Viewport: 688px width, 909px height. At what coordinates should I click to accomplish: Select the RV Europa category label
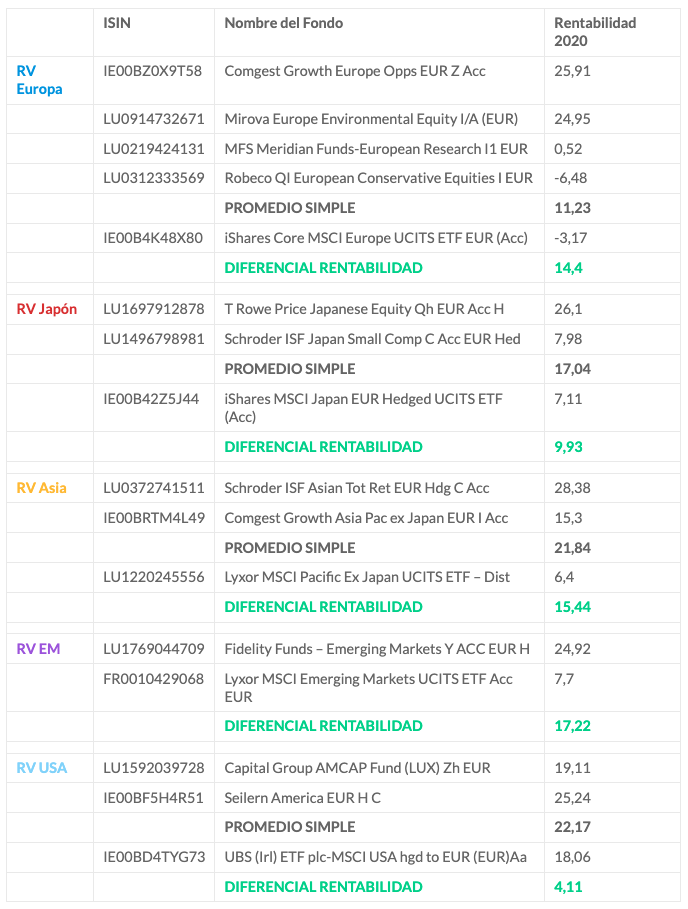pos(39,80)
